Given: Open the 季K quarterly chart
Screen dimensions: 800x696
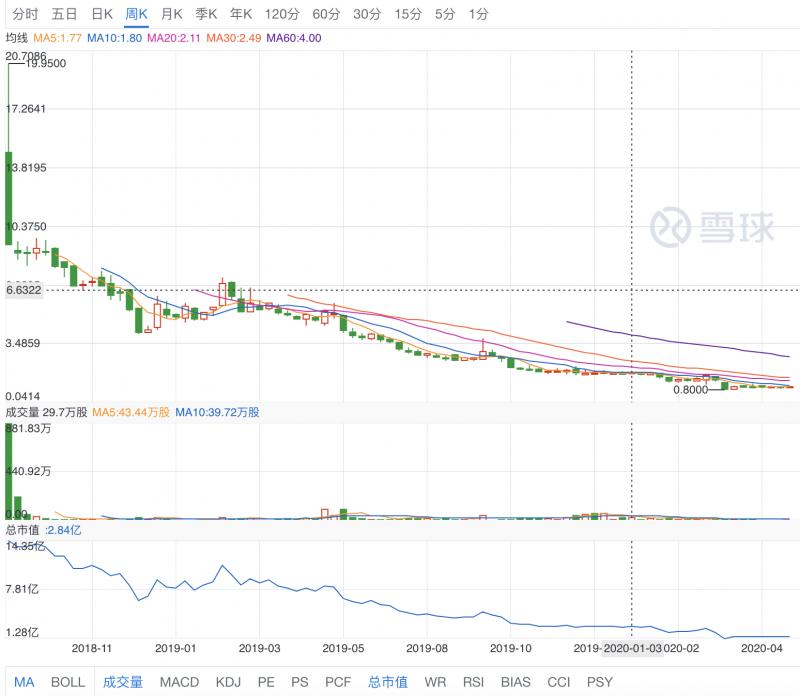Looking at the screenshot, I should point(206,14).
